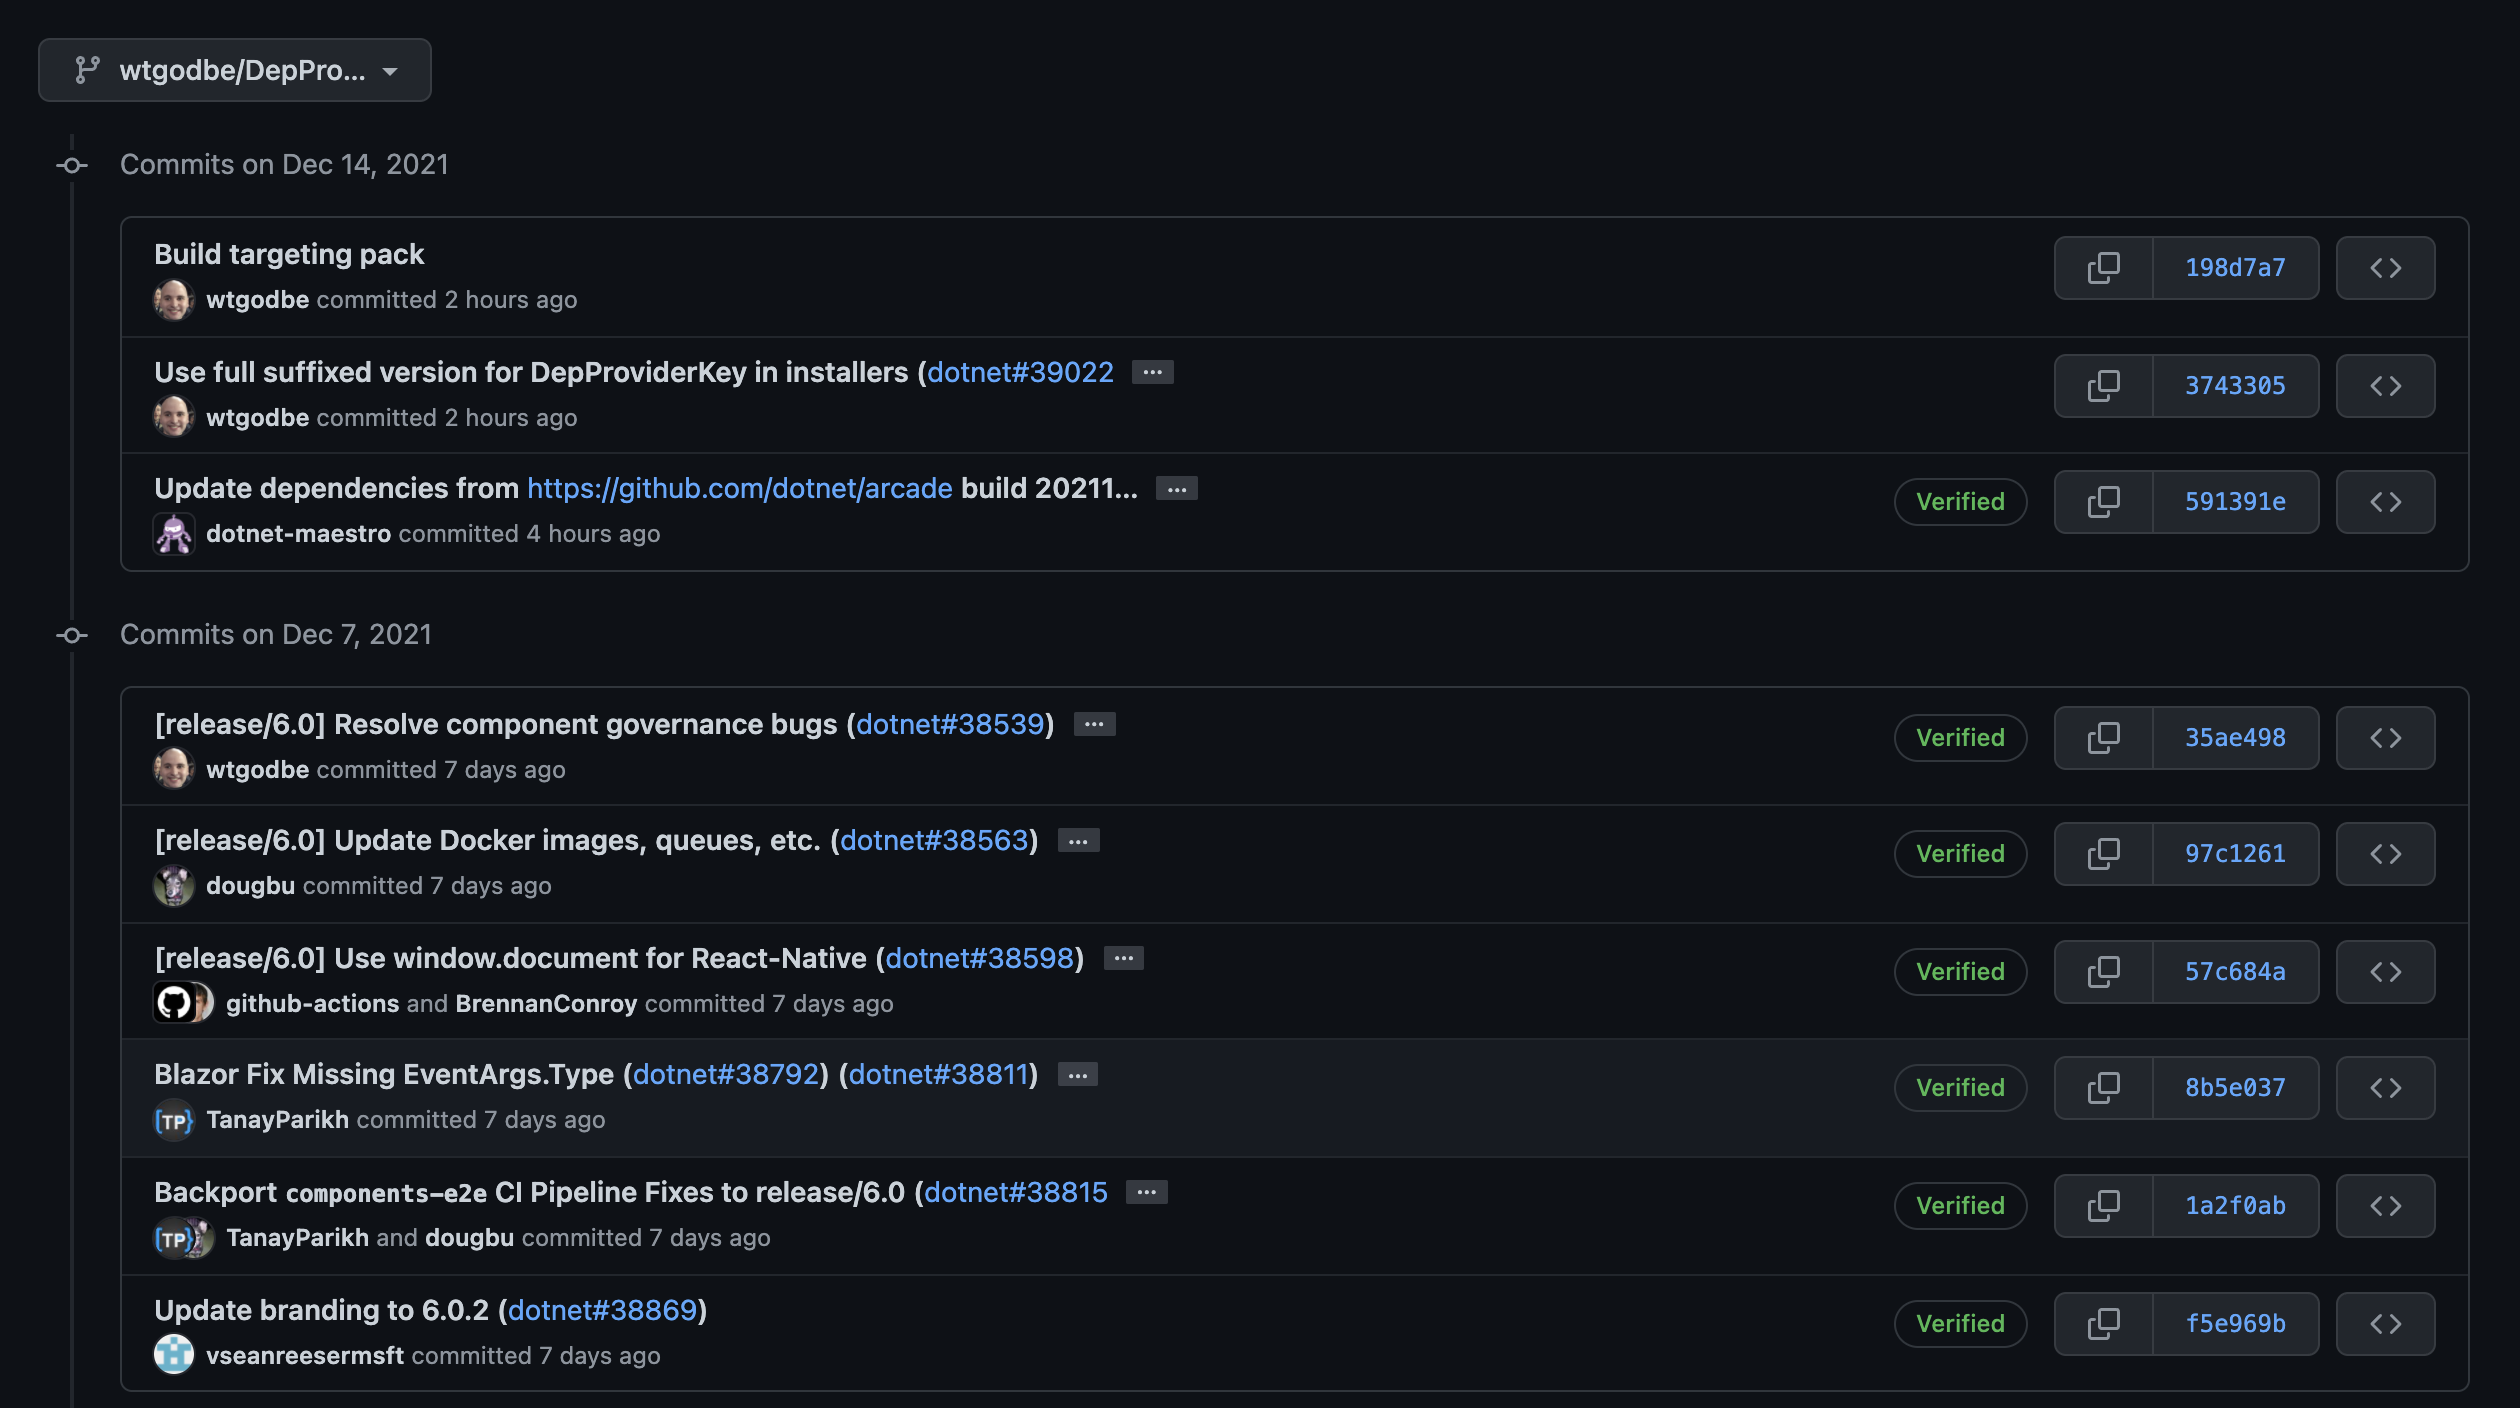Expand description of Blazor Fix commit
This screenshot has width=2520, height=1408.
(1077, 1075)
